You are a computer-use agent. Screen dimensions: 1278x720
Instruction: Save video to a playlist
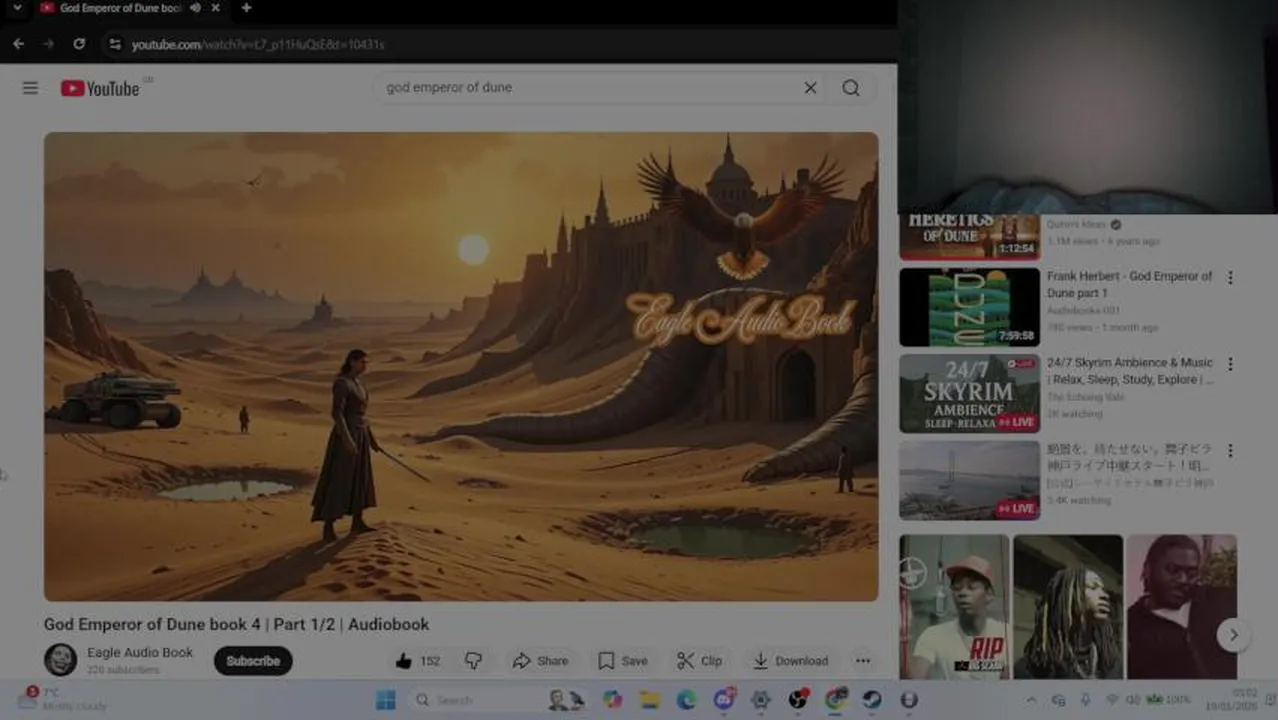pos(623,661)
